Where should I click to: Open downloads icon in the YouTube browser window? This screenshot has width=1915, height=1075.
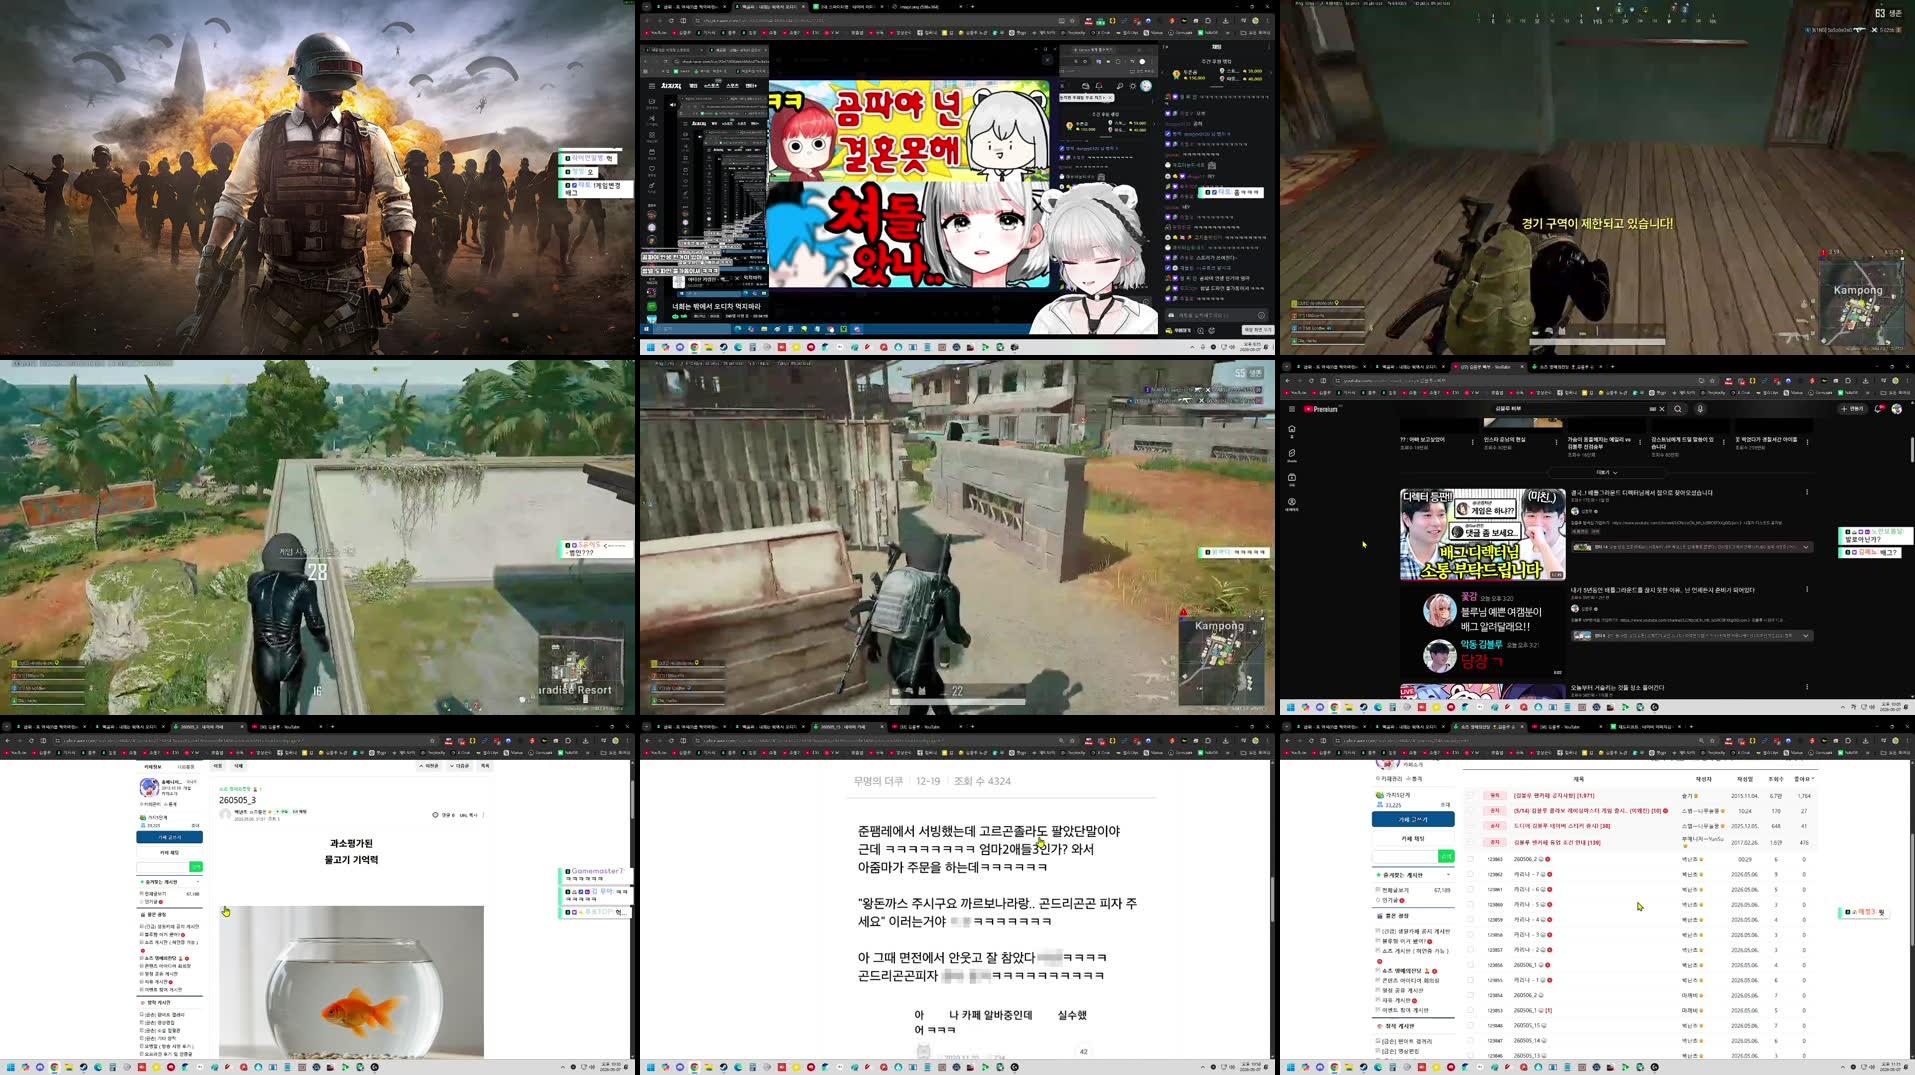[1865, 381]
